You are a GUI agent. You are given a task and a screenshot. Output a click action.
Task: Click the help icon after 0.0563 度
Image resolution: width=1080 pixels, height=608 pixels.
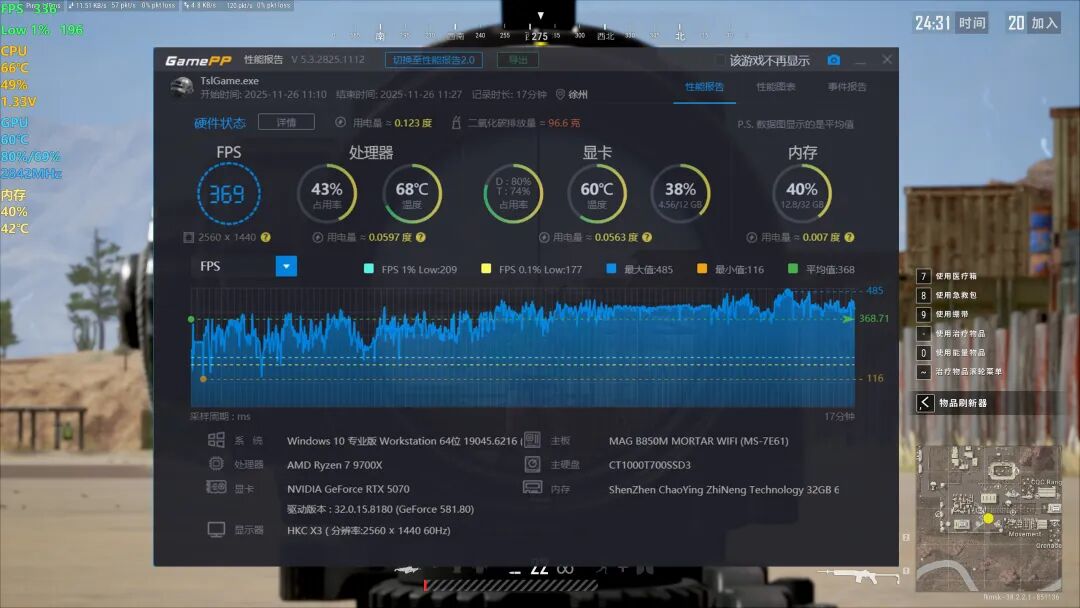click(x=647, y=238)
